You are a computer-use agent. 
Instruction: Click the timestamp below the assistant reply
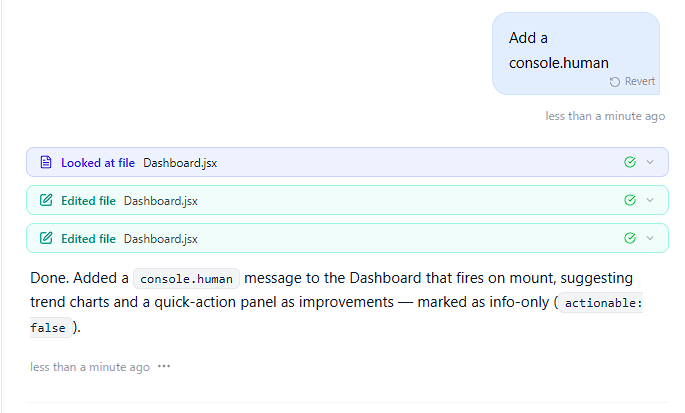pyautogui.click(x=90, y=367)
